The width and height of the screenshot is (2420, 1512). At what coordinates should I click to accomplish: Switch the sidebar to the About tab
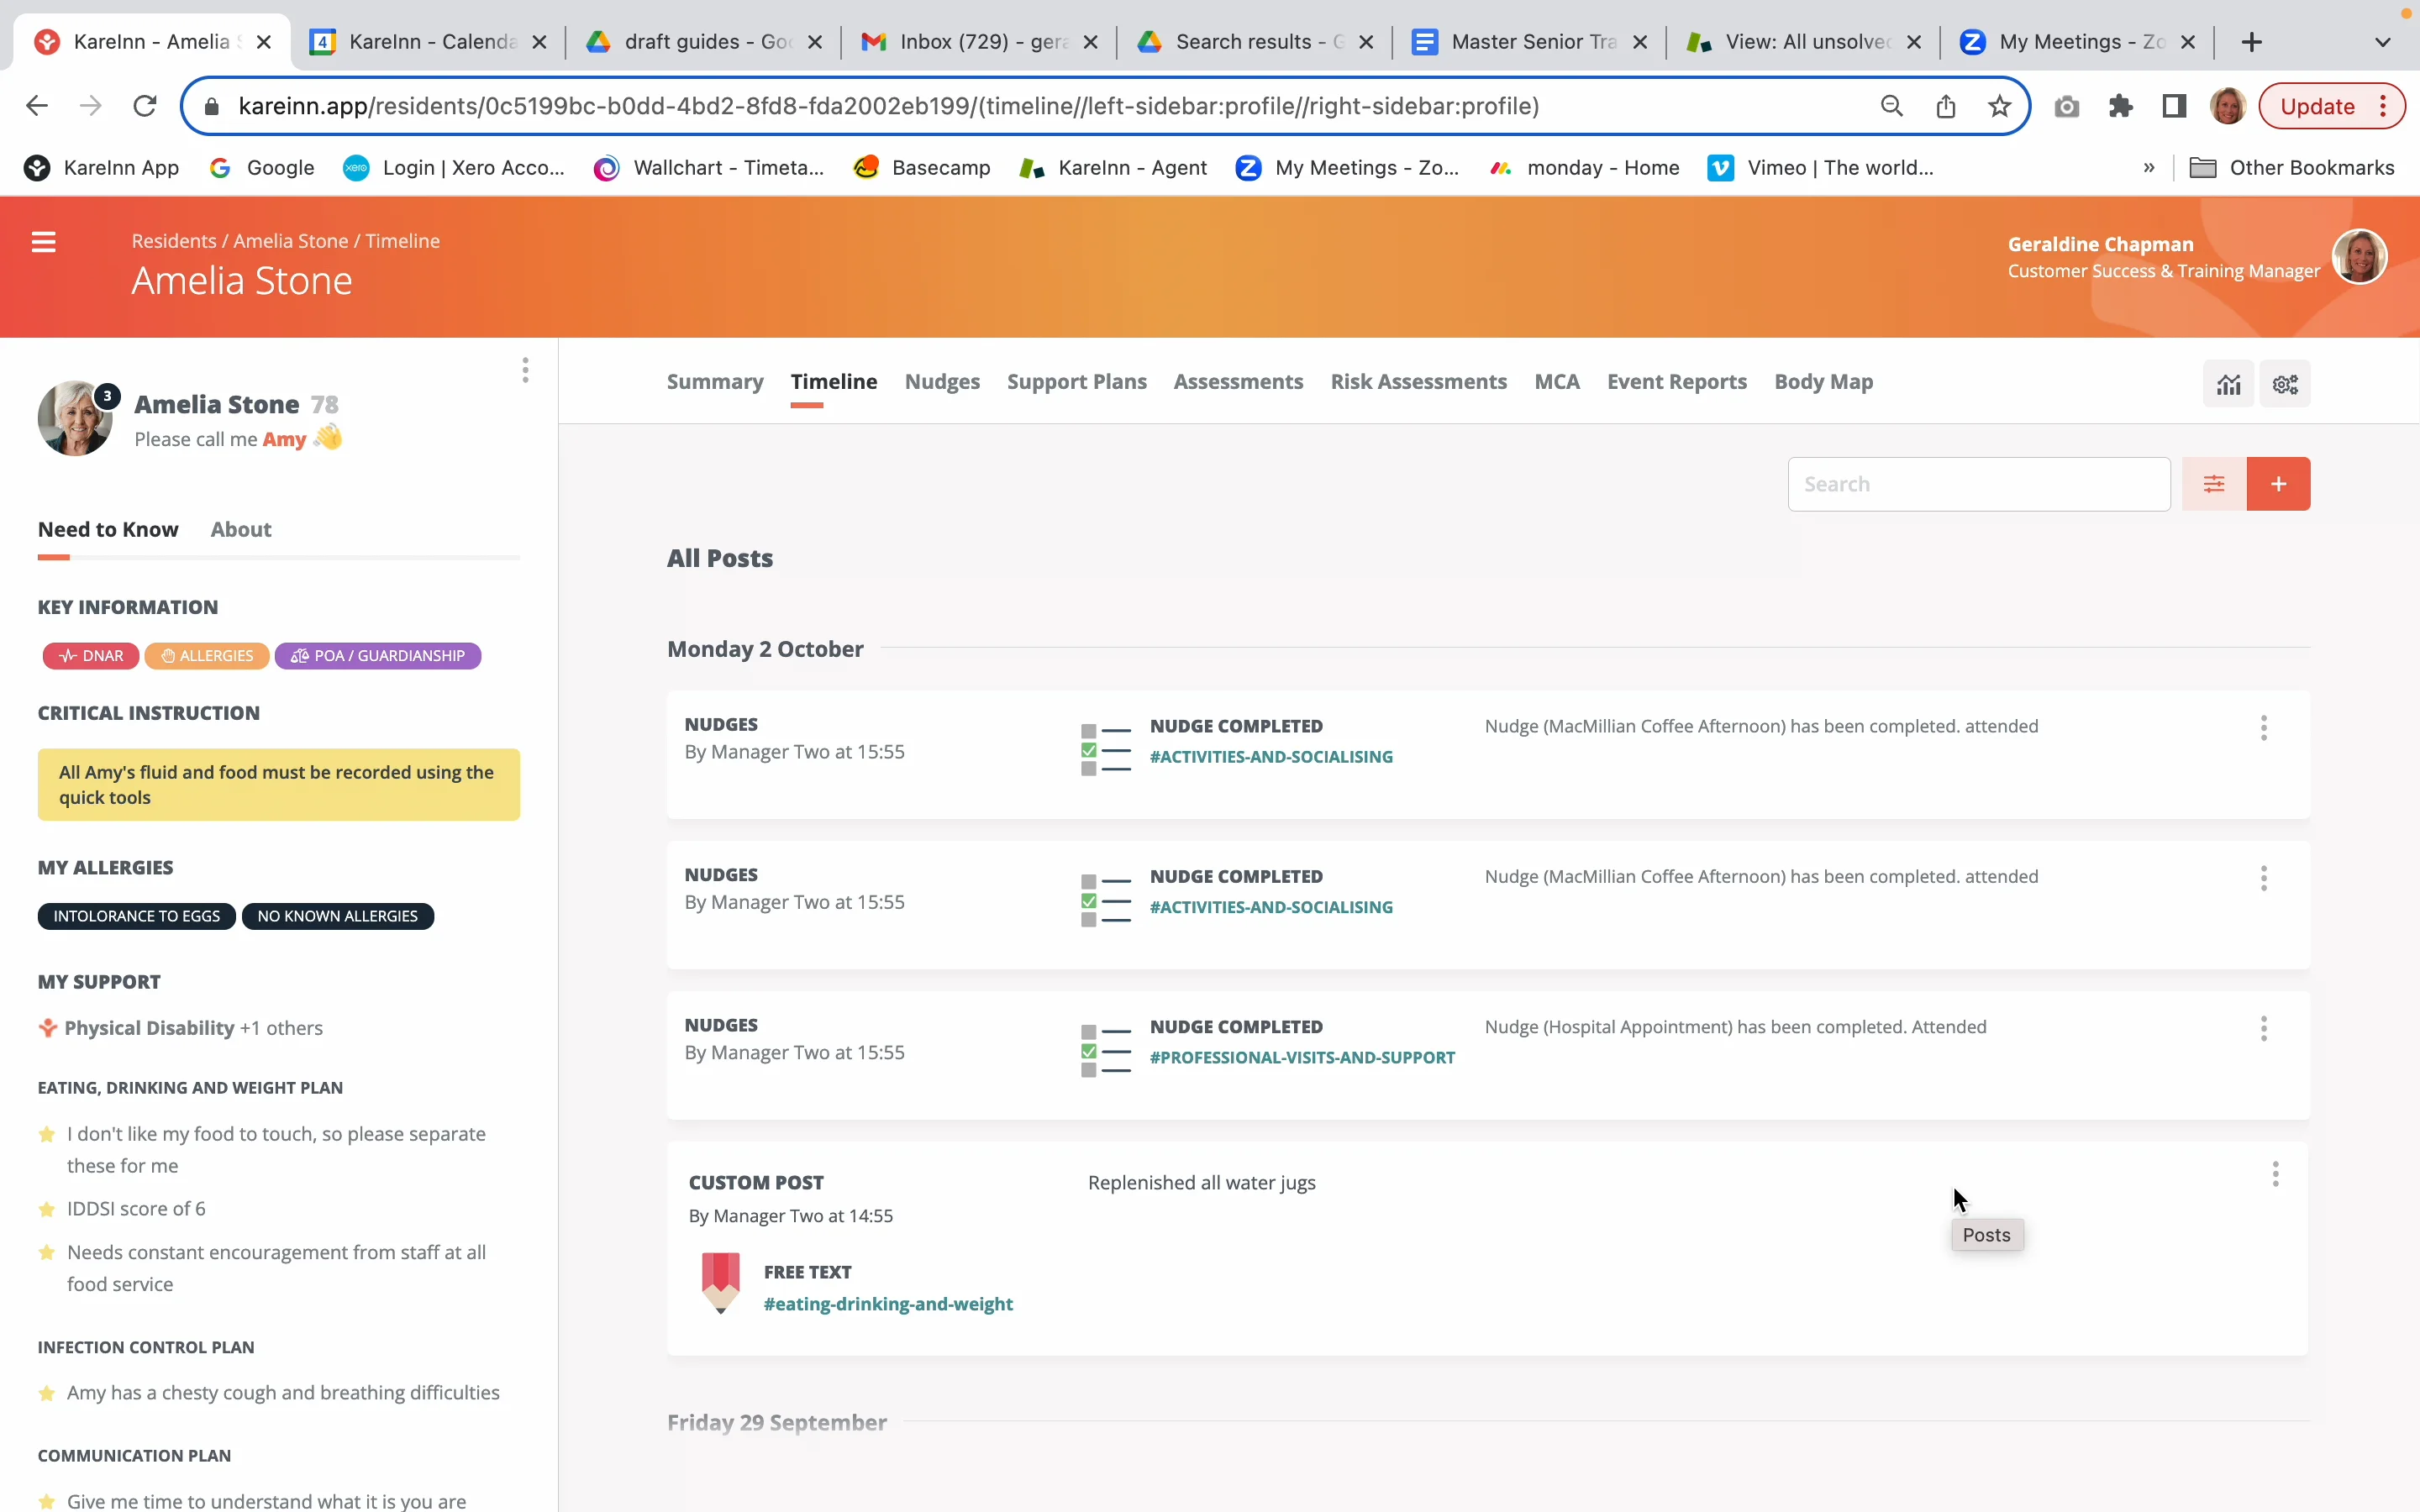coord(240,530)
